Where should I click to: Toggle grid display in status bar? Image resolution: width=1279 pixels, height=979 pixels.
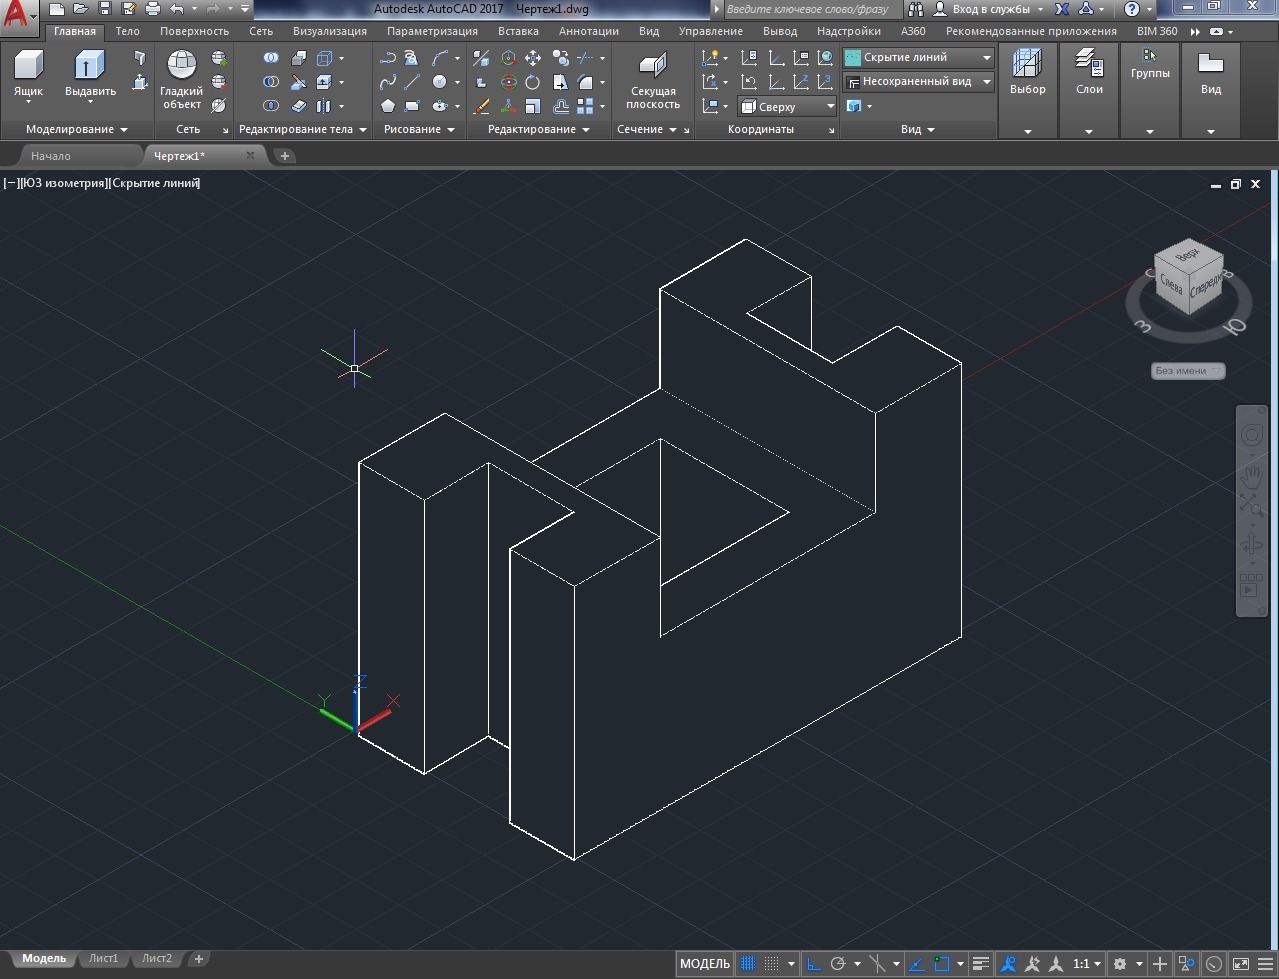point(747,964)
